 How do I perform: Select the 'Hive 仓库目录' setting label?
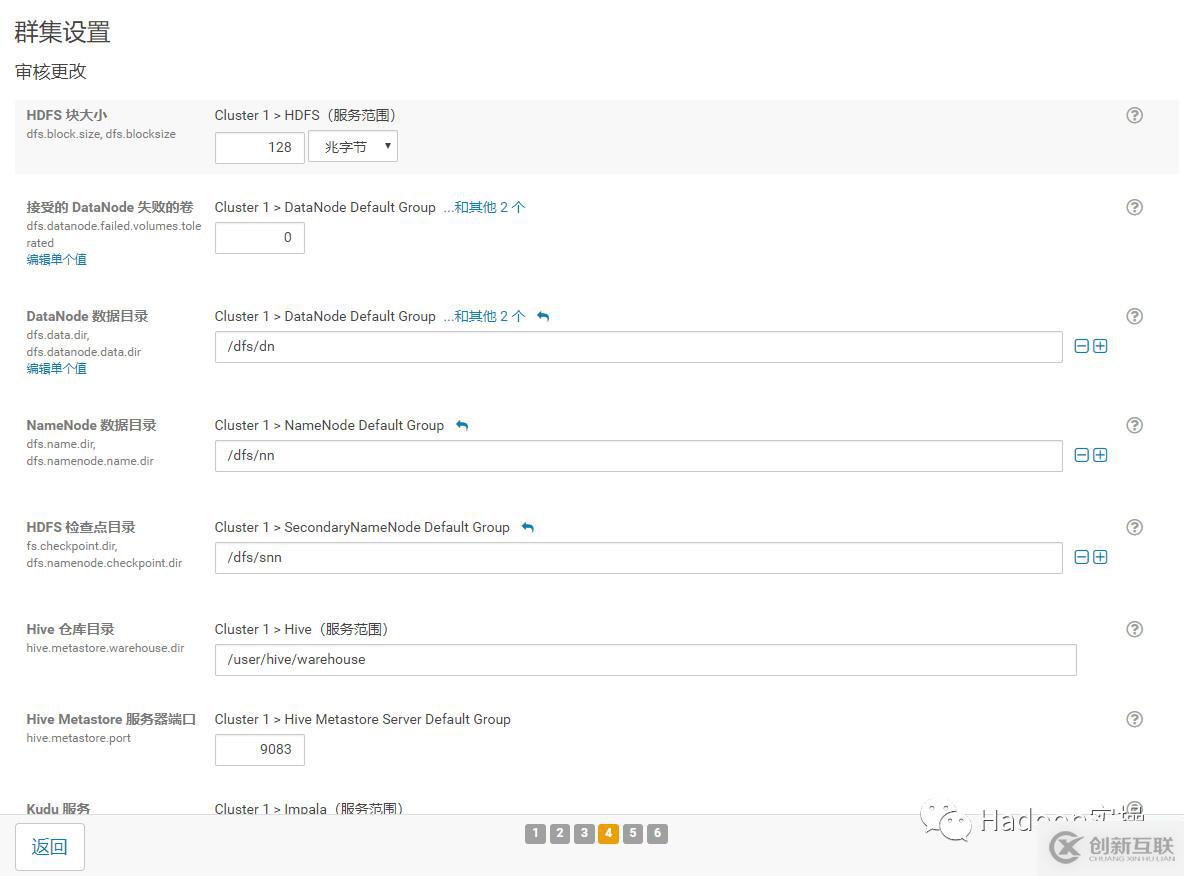pos(70,629)
